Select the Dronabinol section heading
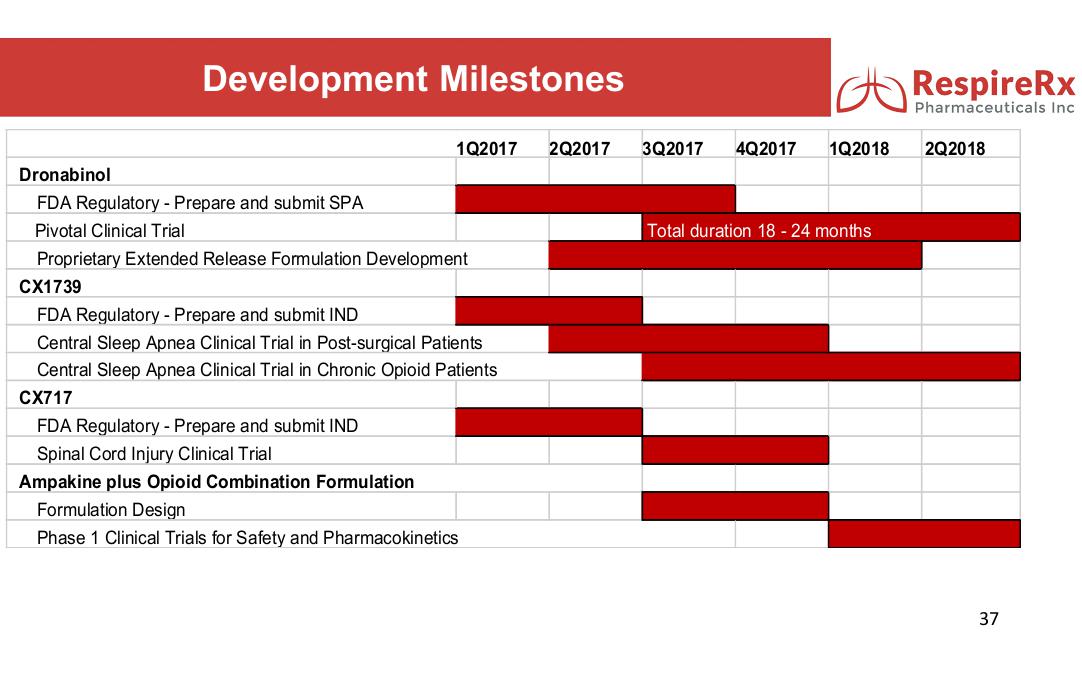 click(65, 175)
